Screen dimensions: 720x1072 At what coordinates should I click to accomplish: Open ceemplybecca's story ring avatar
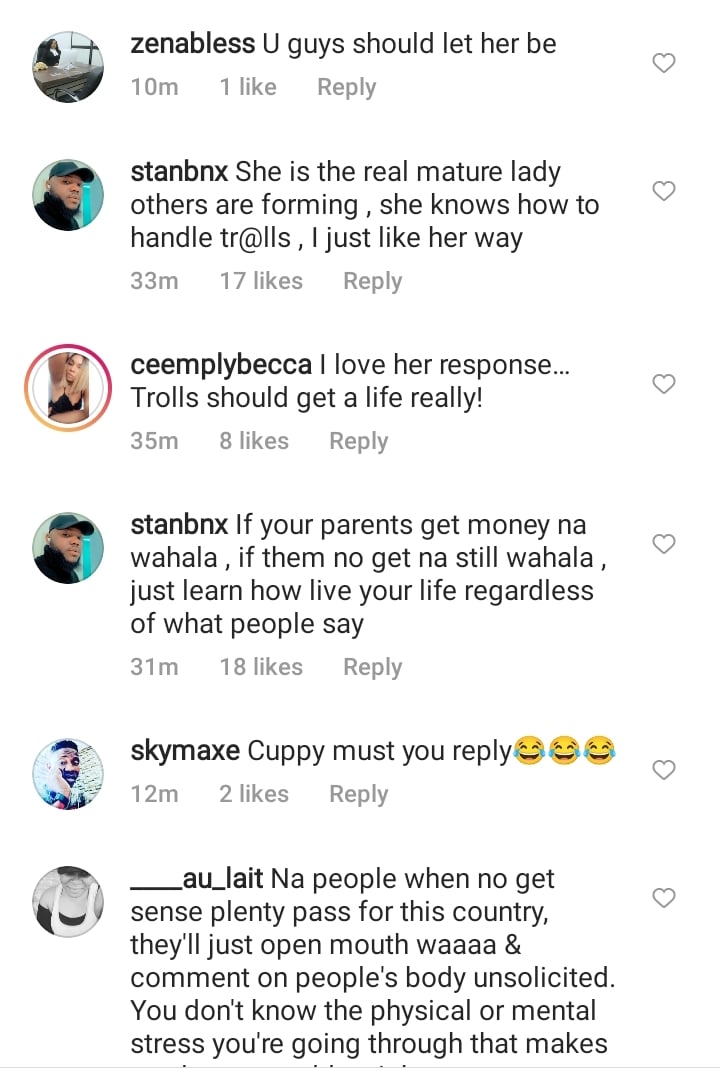coord(68,388)
